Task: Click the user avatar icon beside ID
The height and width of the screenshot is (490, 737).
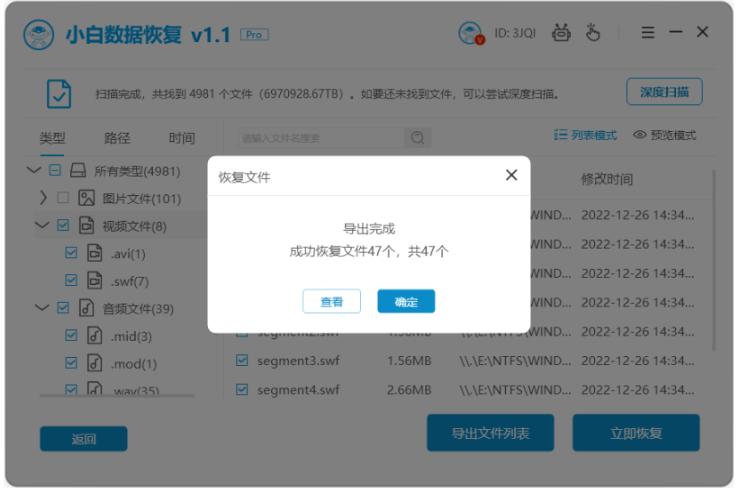Action: [x=470, y=33]
